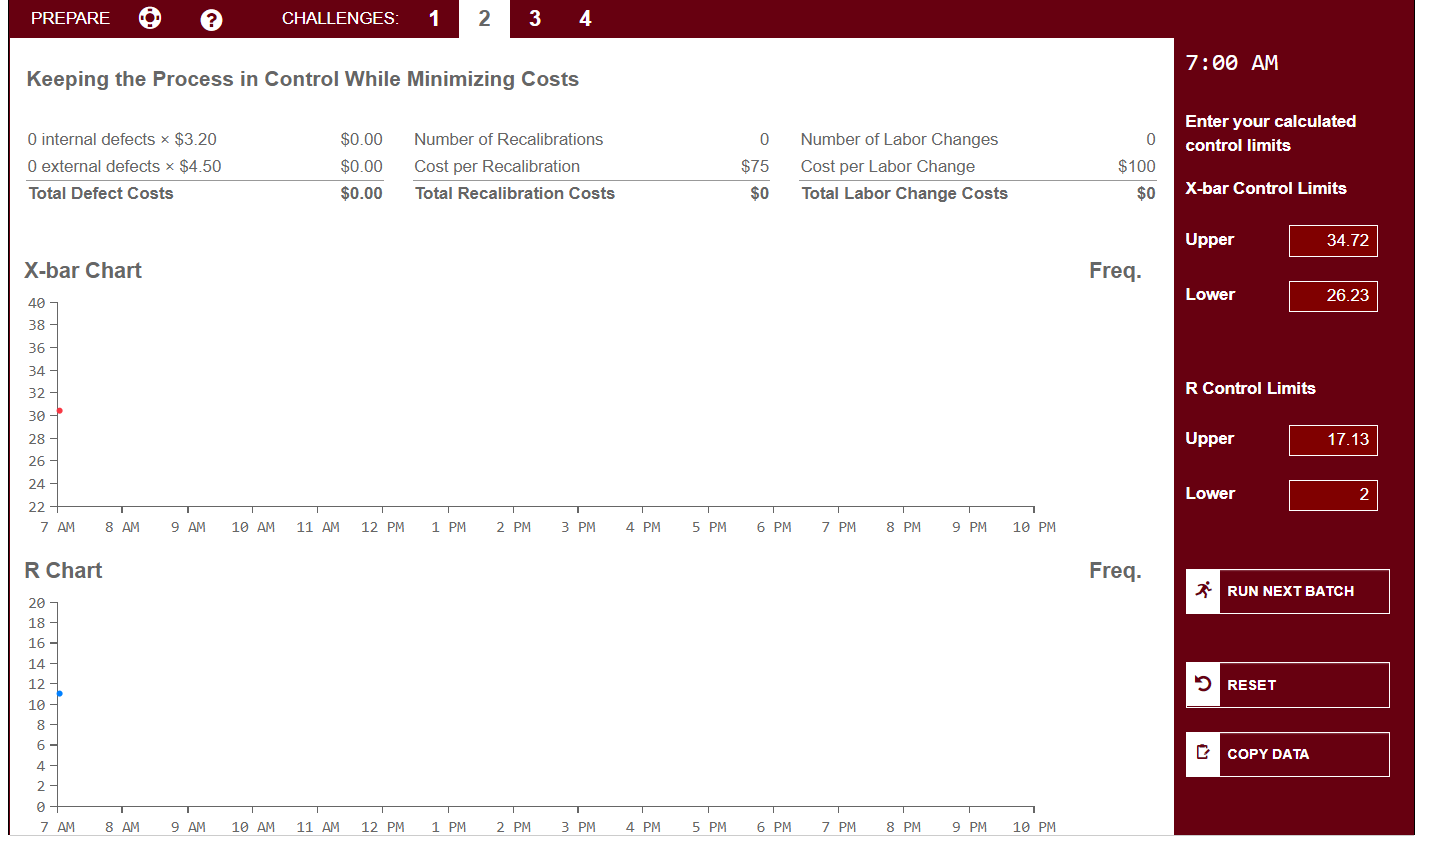Click 'Total Labor Change Costs' label
Viewport: 1440px width, 848px height.
tap(904, 193)
